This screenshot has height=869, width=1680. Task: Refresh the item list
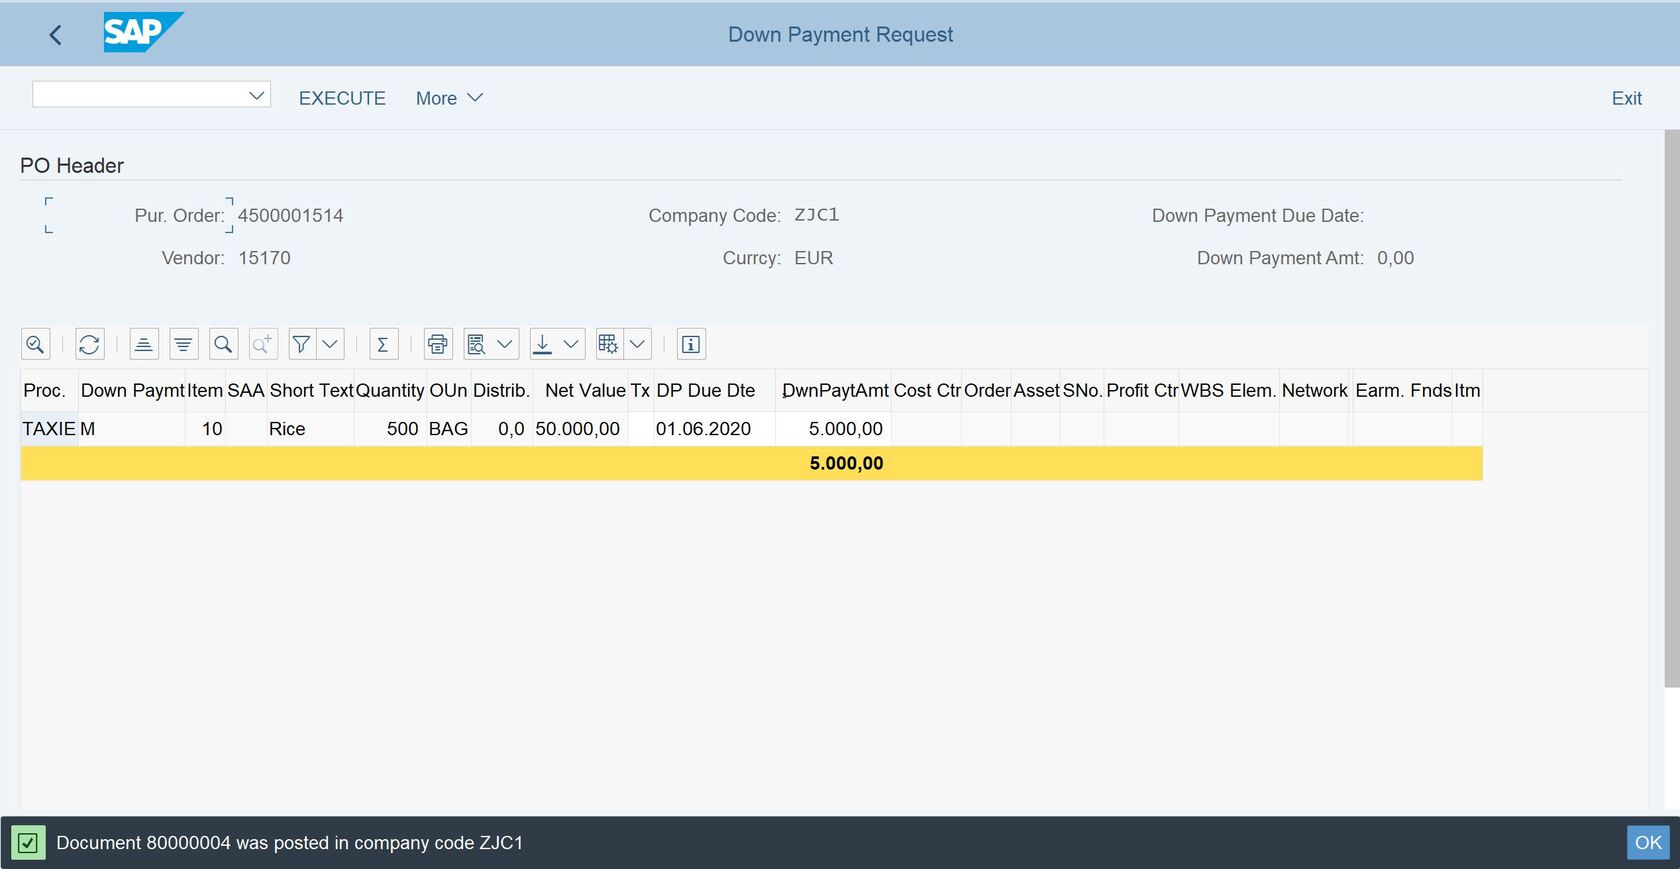pos(89,344)
